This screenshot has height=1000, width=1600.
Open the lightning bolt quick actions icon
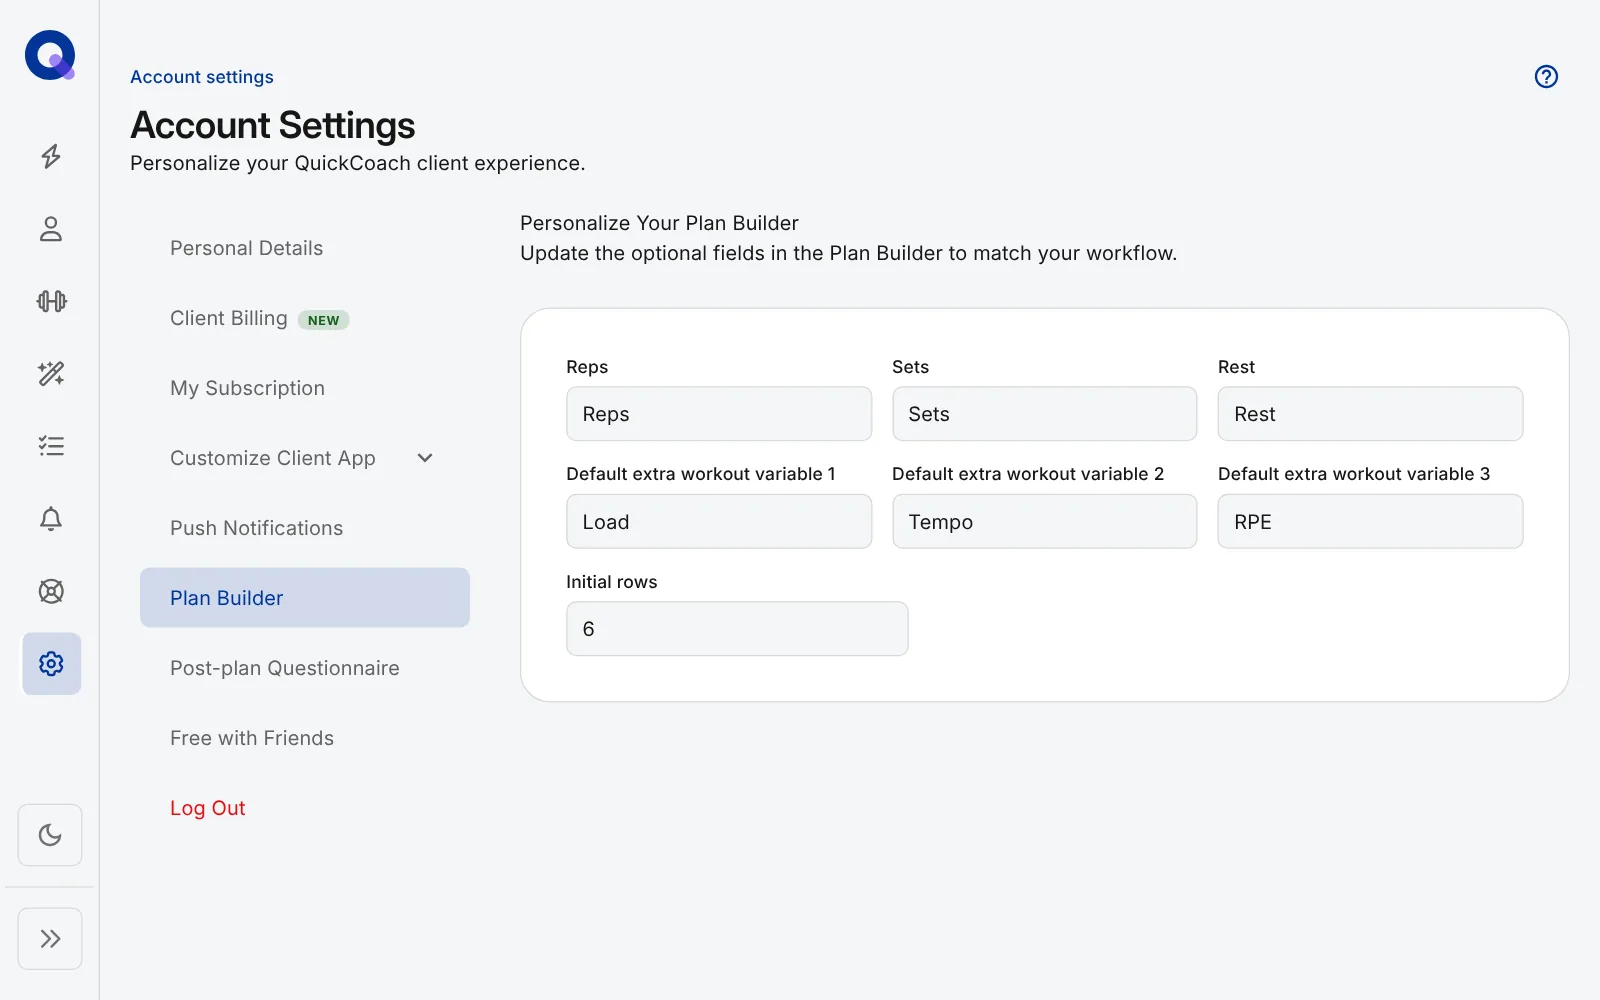51,156
